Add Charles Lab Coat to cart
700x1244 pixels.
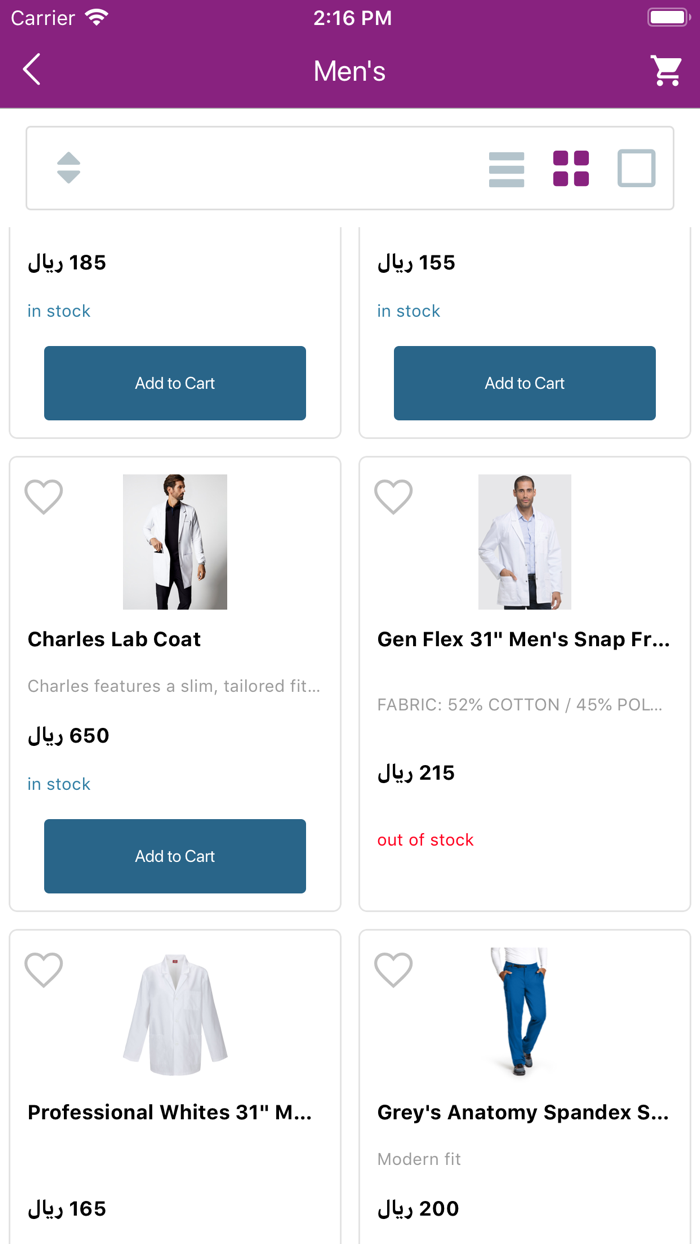click(175, 856)
